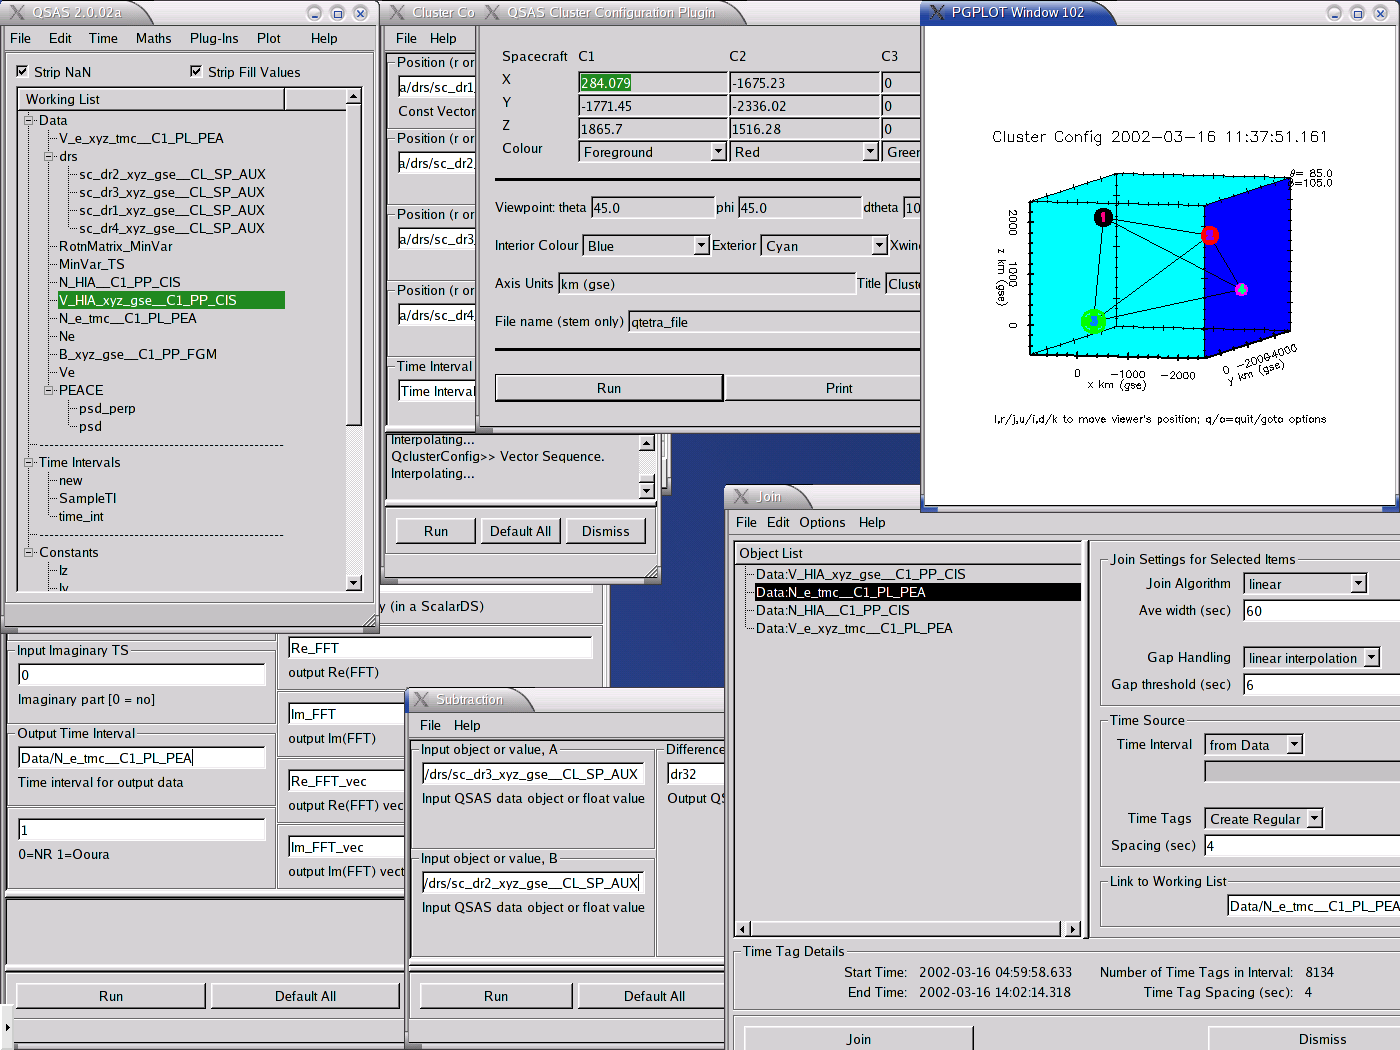This screenshot has width=1400, height=1050.
Task: Select B_xyz_gse__C1_PP_FGM in Working List
Action: [x=138, y=354]
